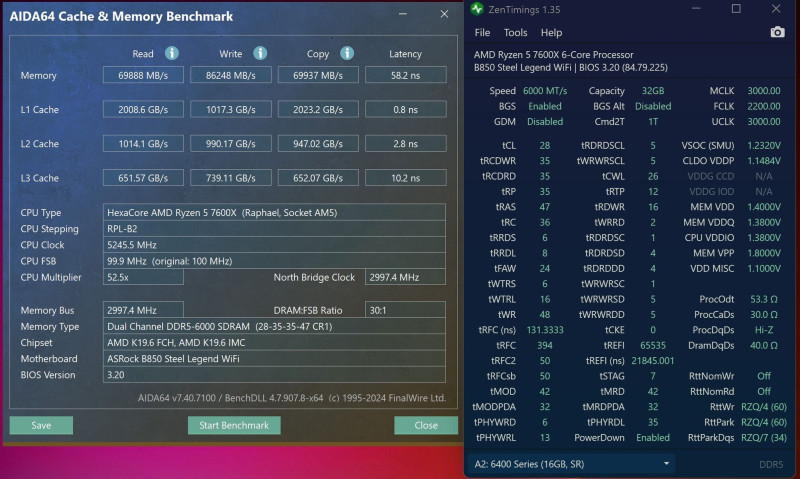The image size is (800, 479).
Task: Click the VSOC (SMU) value 1.2320V
Action: tap(764, 145)
